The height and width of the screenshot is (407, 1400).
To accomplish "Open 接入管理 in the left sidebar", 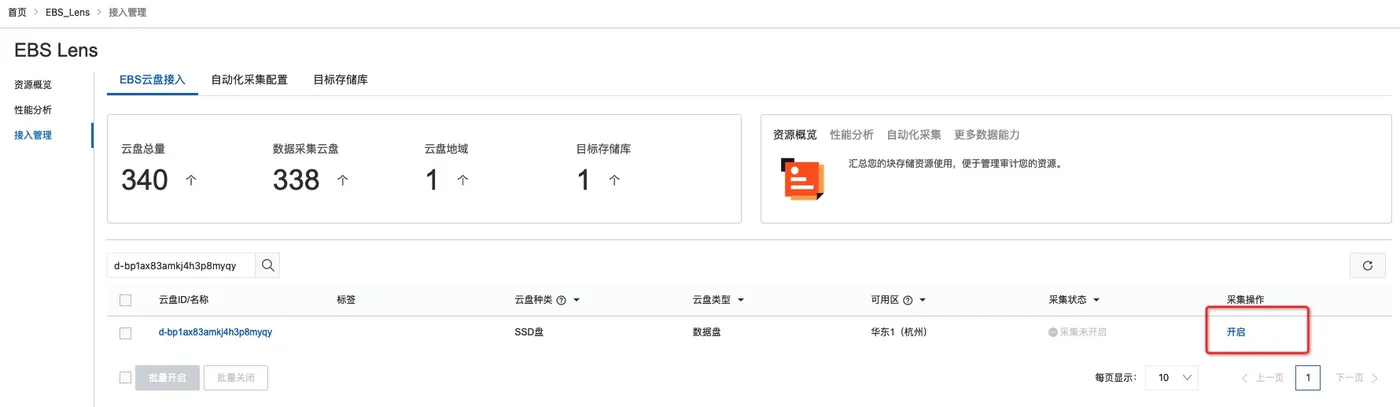I will [x=33, y=135].
